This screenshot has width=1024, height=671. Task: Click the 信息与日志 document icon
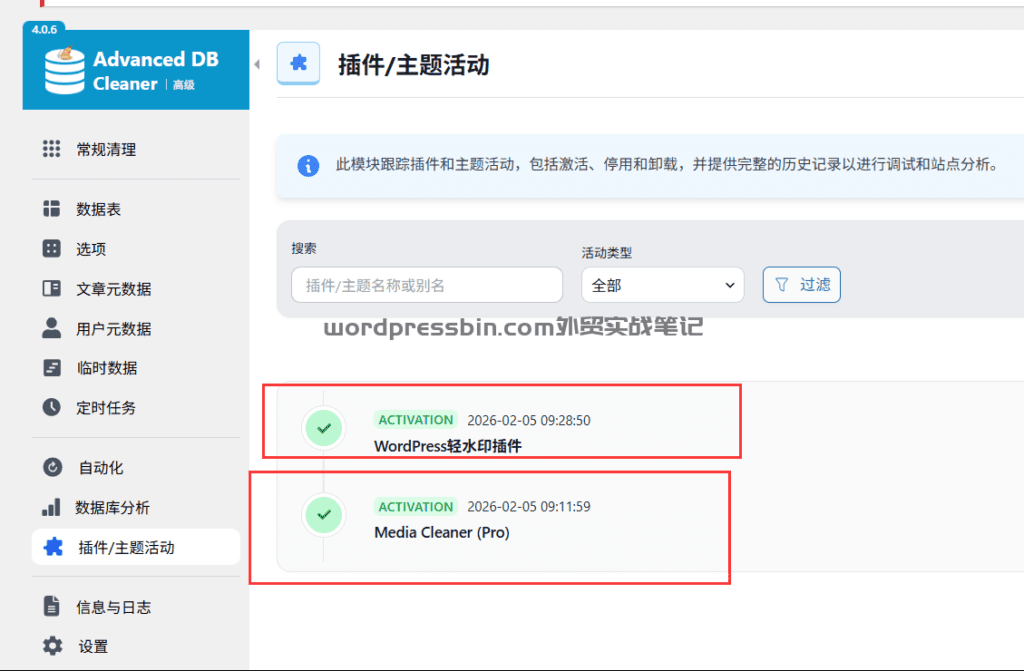54,606
